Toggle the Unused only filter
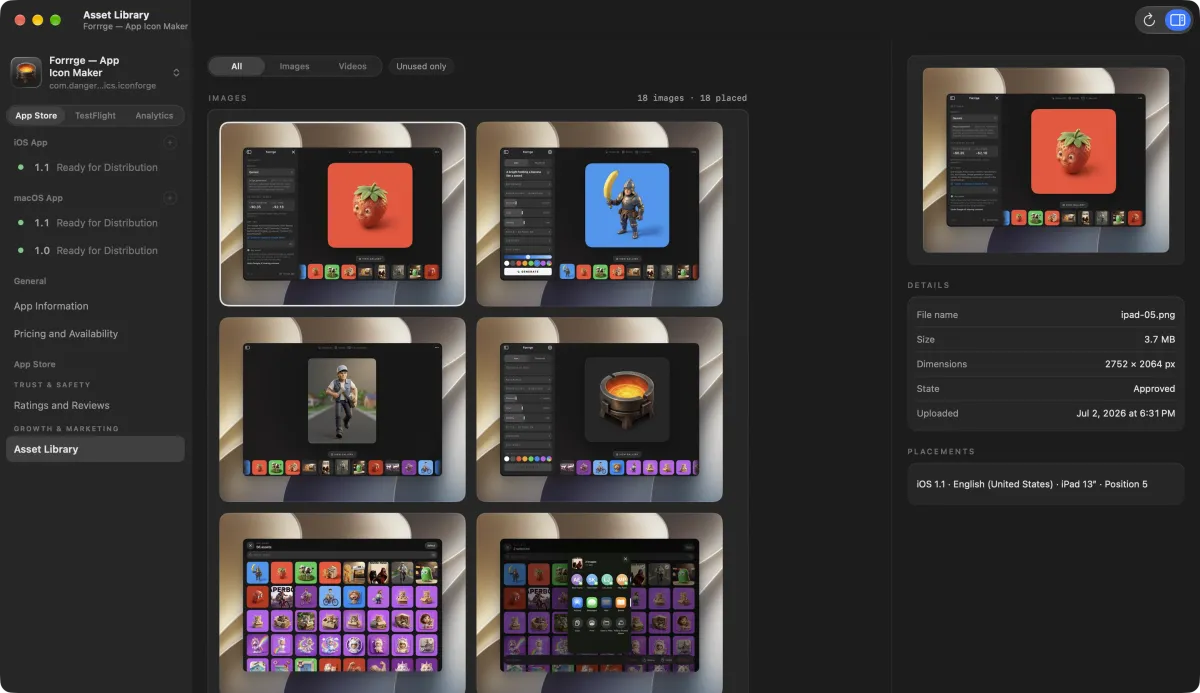 (x=421, y=66)
